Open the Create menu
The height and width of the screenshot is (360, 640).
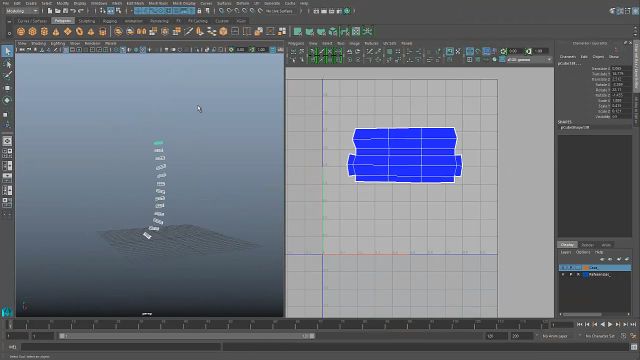[x=31, y=3]
